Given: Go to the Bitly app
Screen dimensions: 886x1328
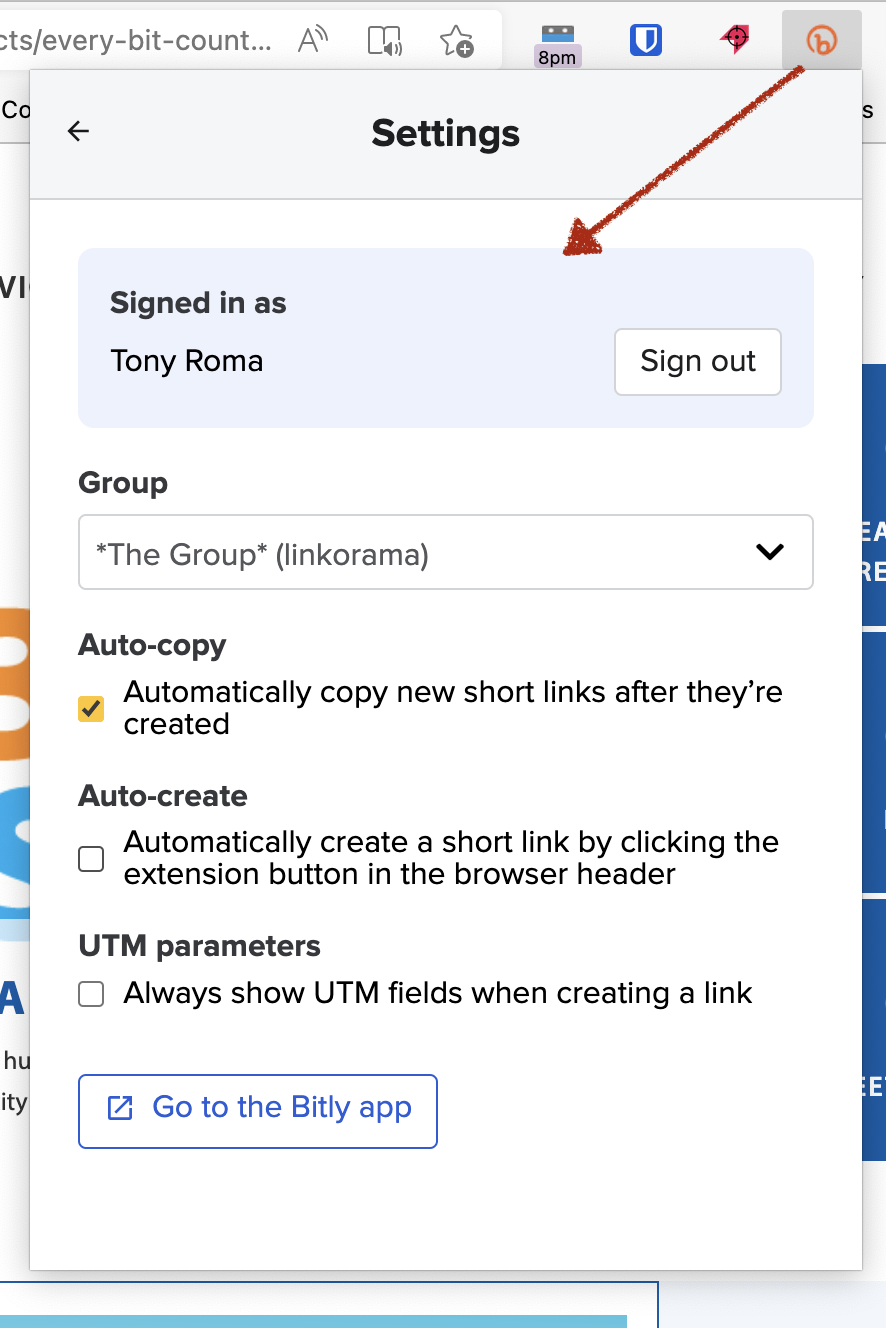Looking at the screenshot, I should click(258, 1111).
